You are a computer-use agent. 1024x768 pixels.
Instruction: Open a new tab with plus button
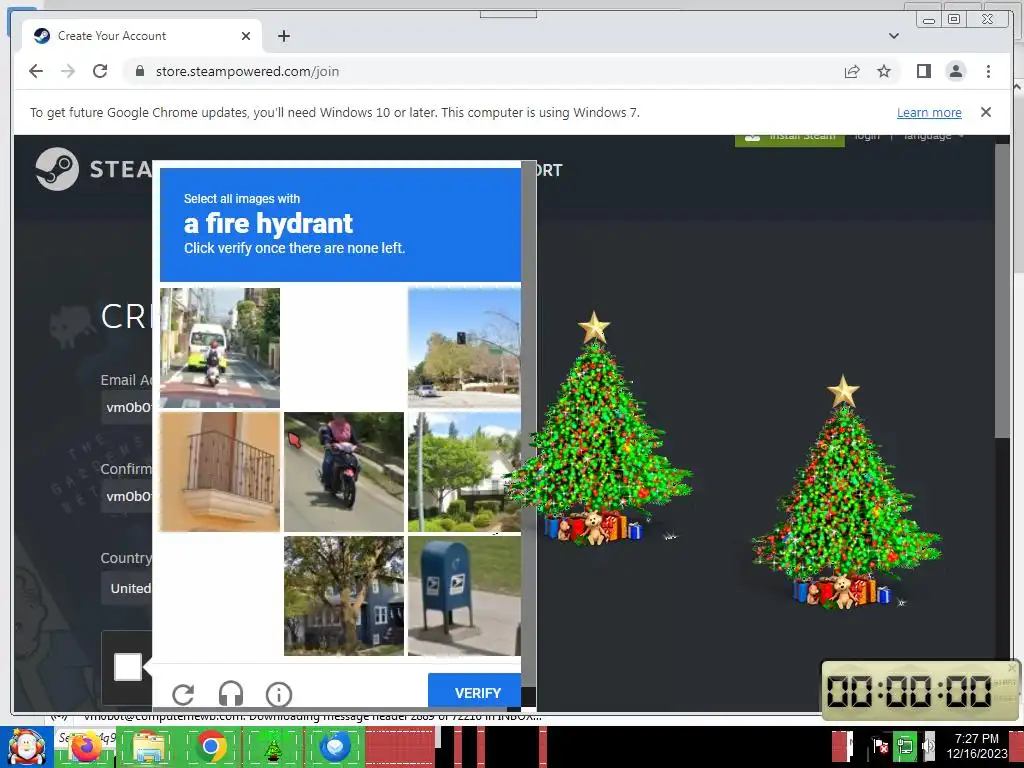coord(283,36)
